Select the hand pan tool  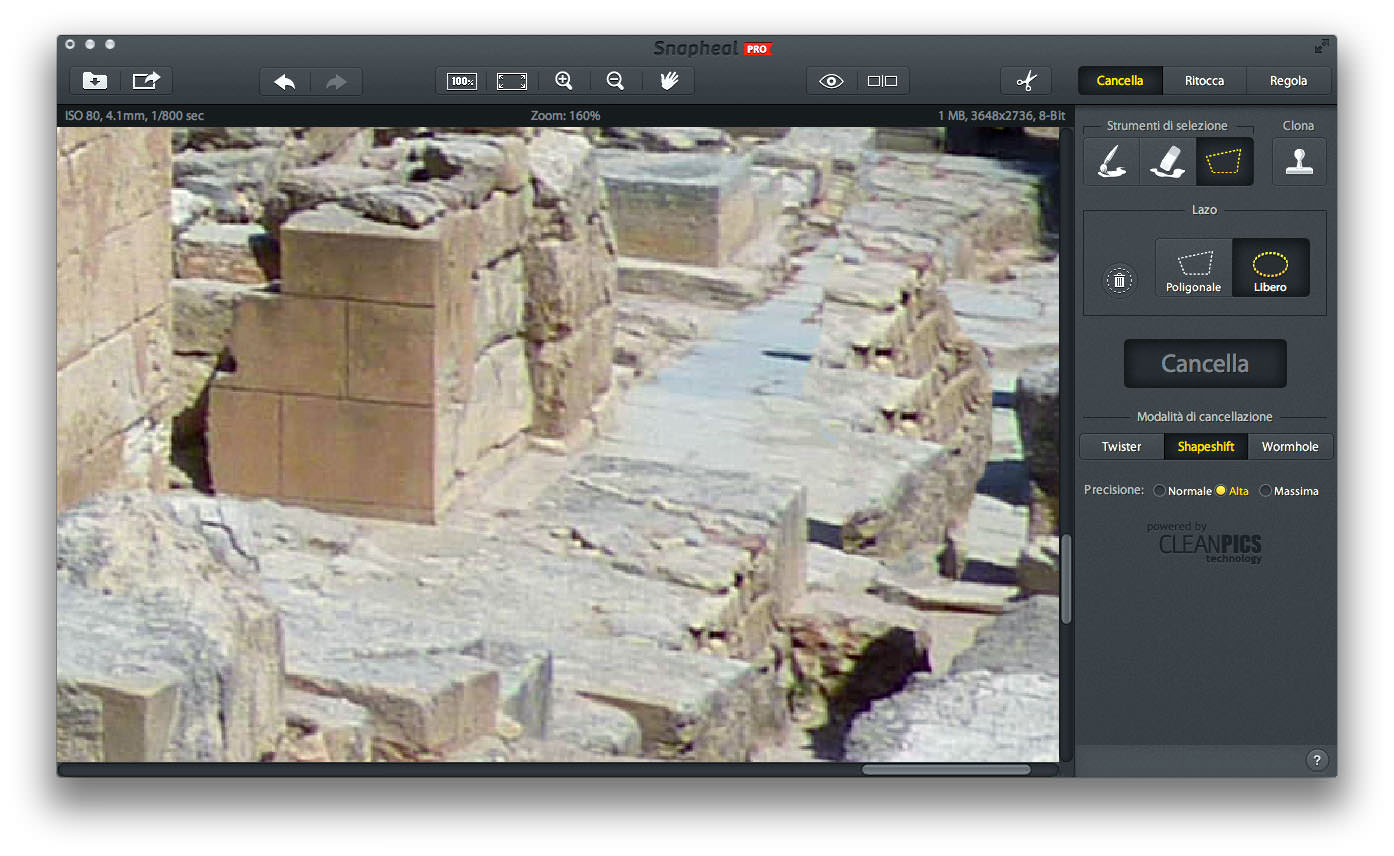pos(668,81)
